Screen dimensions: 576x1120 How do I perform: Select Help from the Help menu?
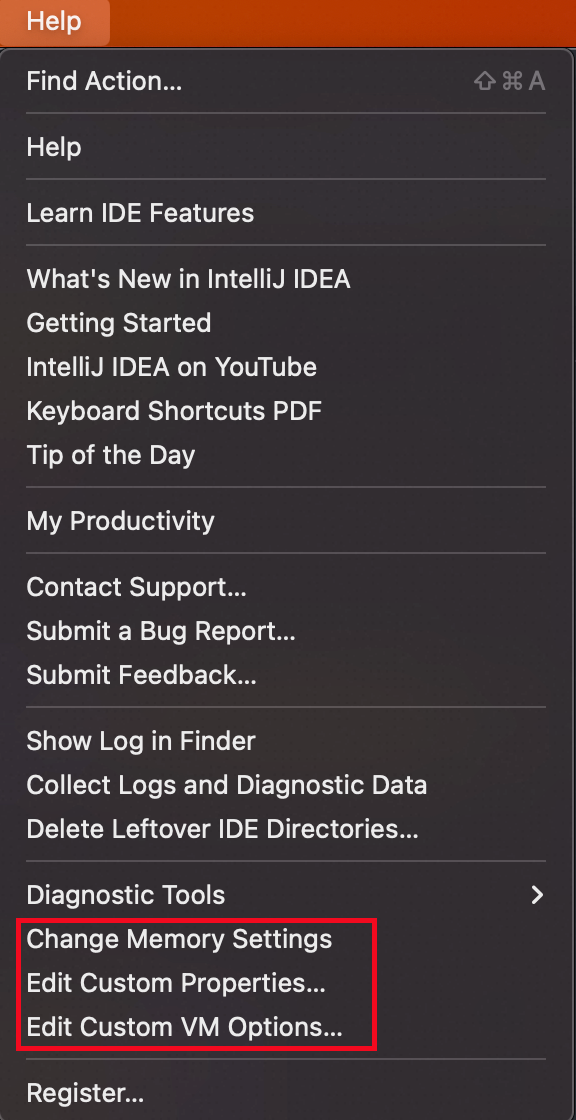(x=53, y=147)
